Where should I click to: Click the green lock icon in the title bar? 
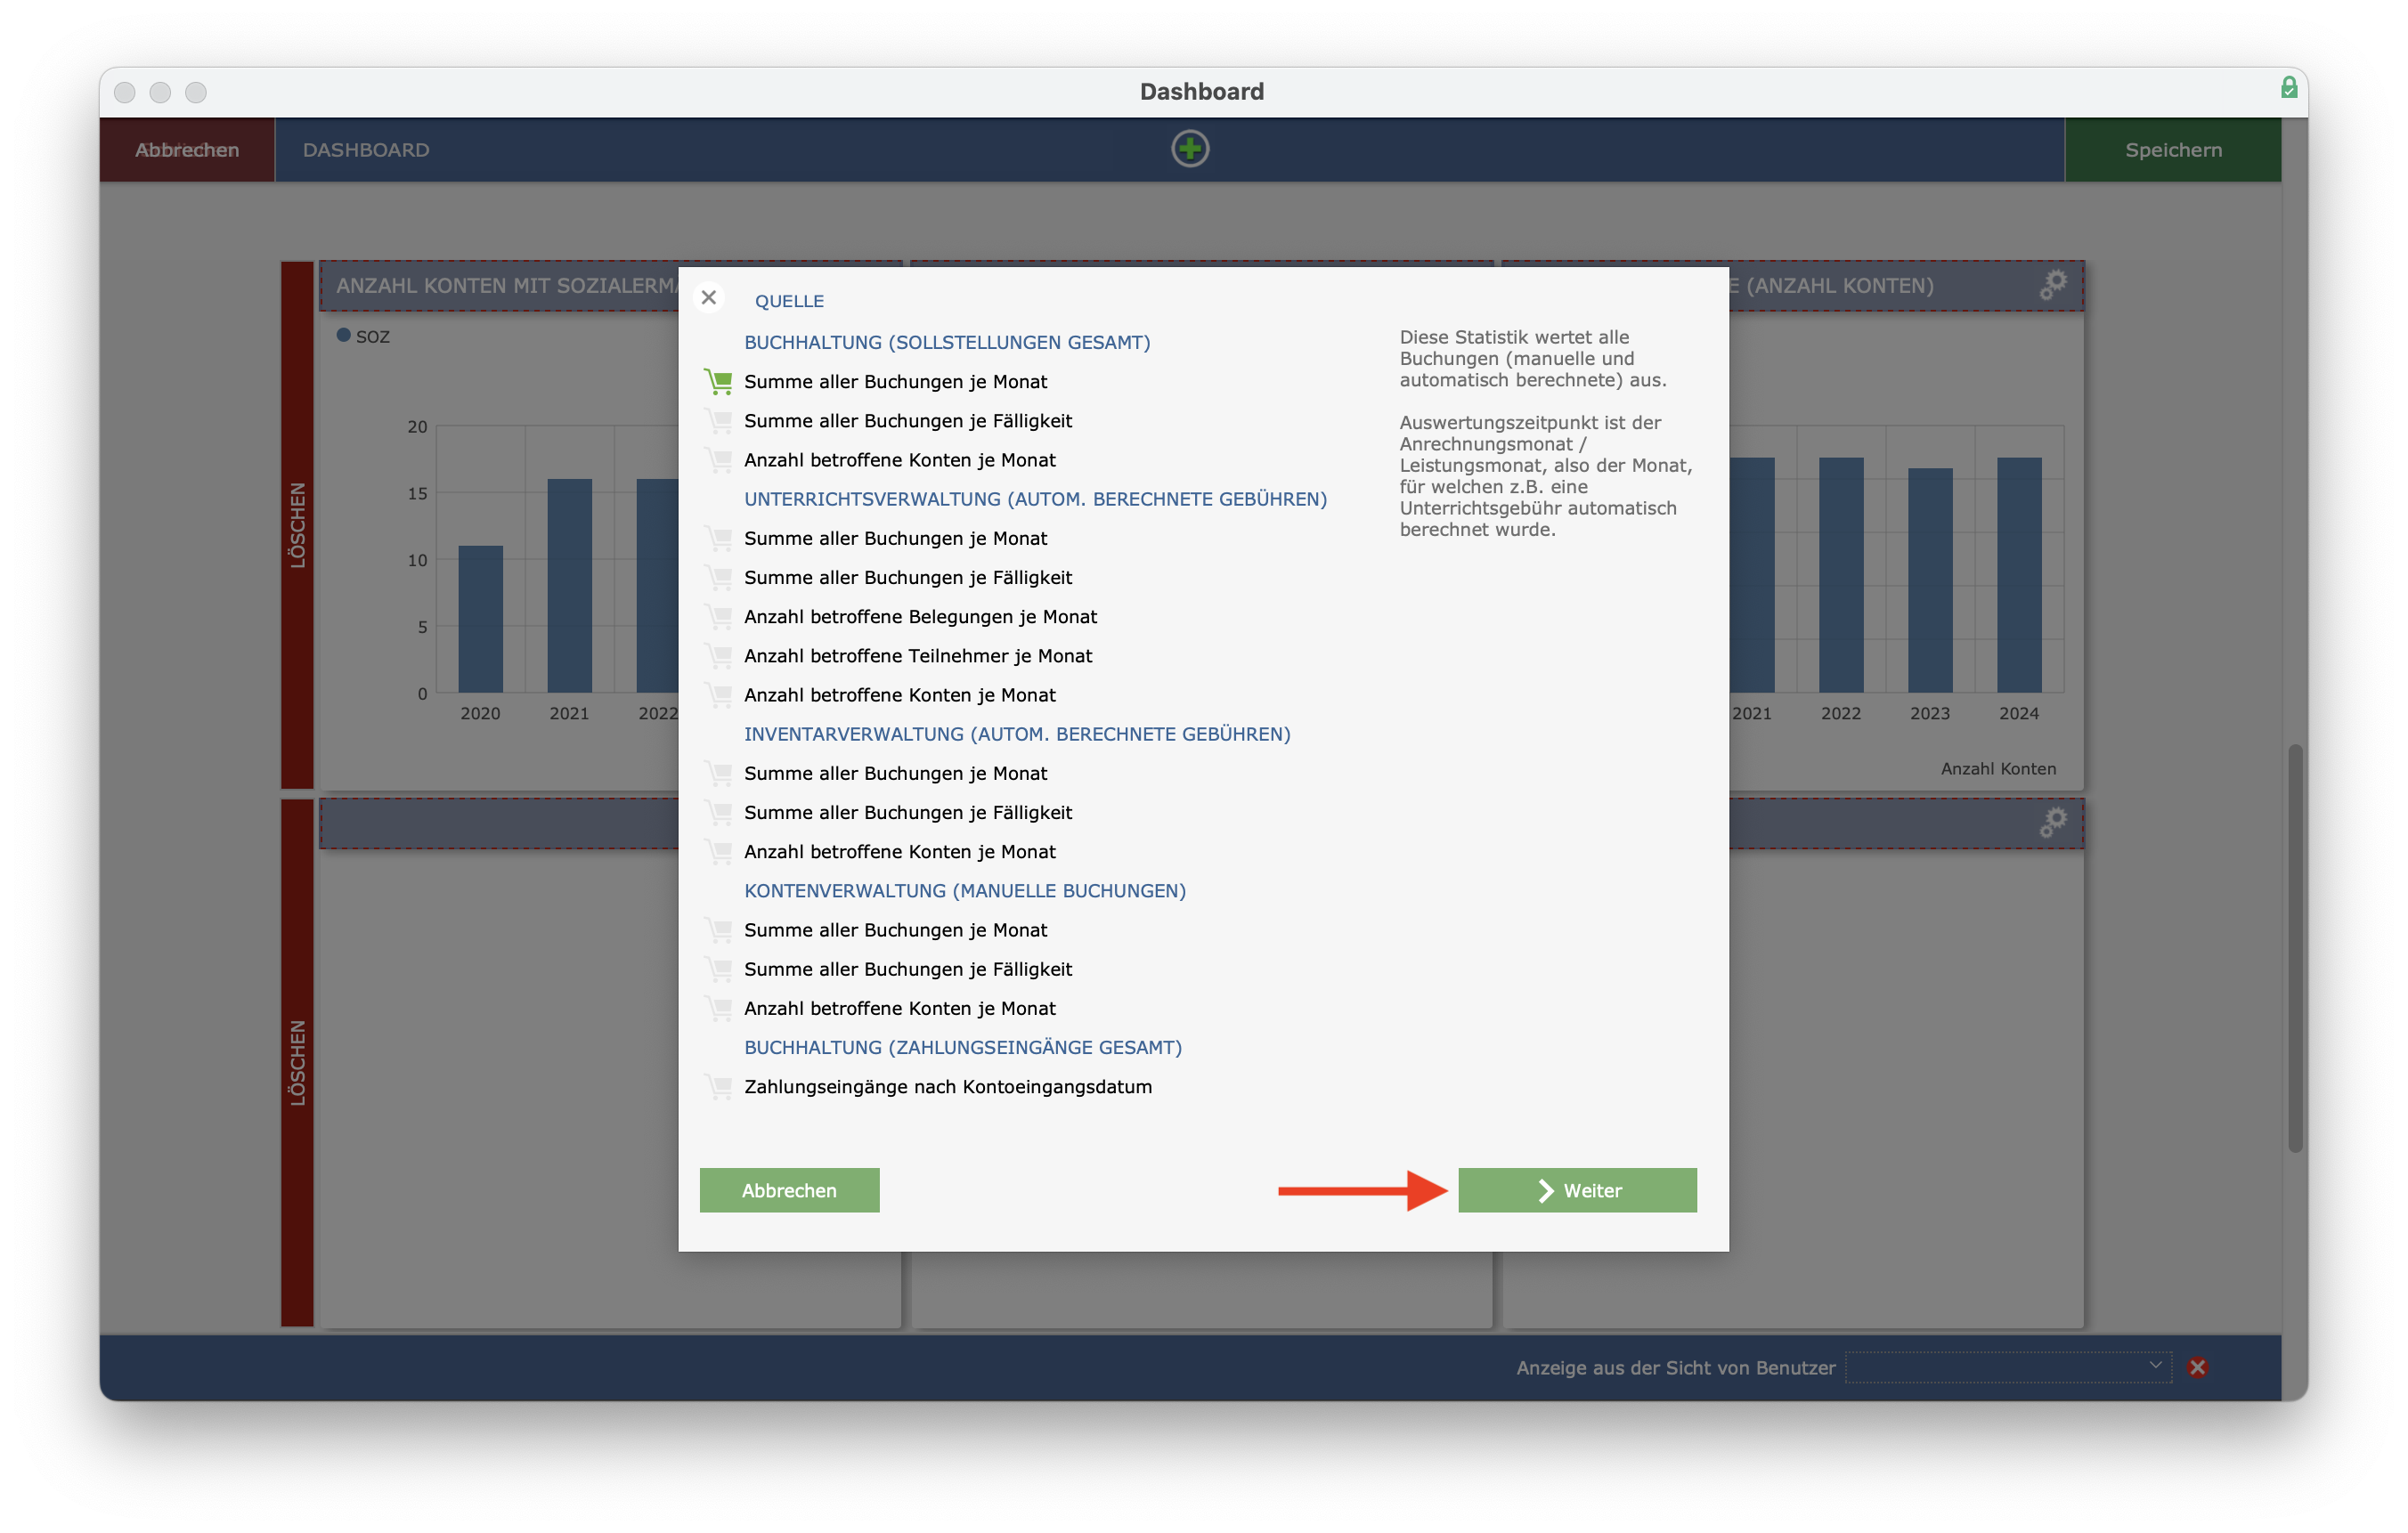pos(2289,88)
